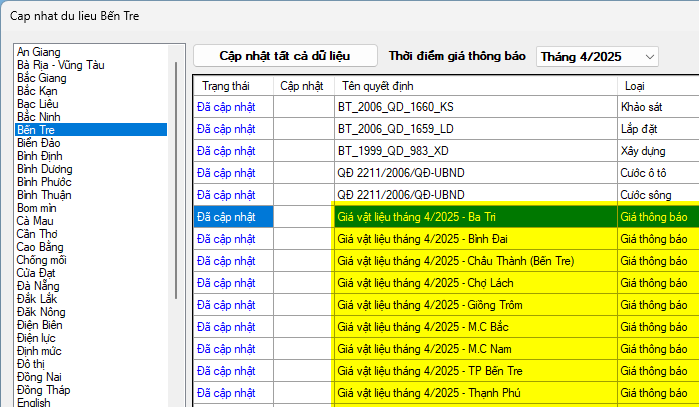Select 'Giá vật liệu tháng 4/2025 - Bình Đại'

pyautogui.click(x=476, y=239)
